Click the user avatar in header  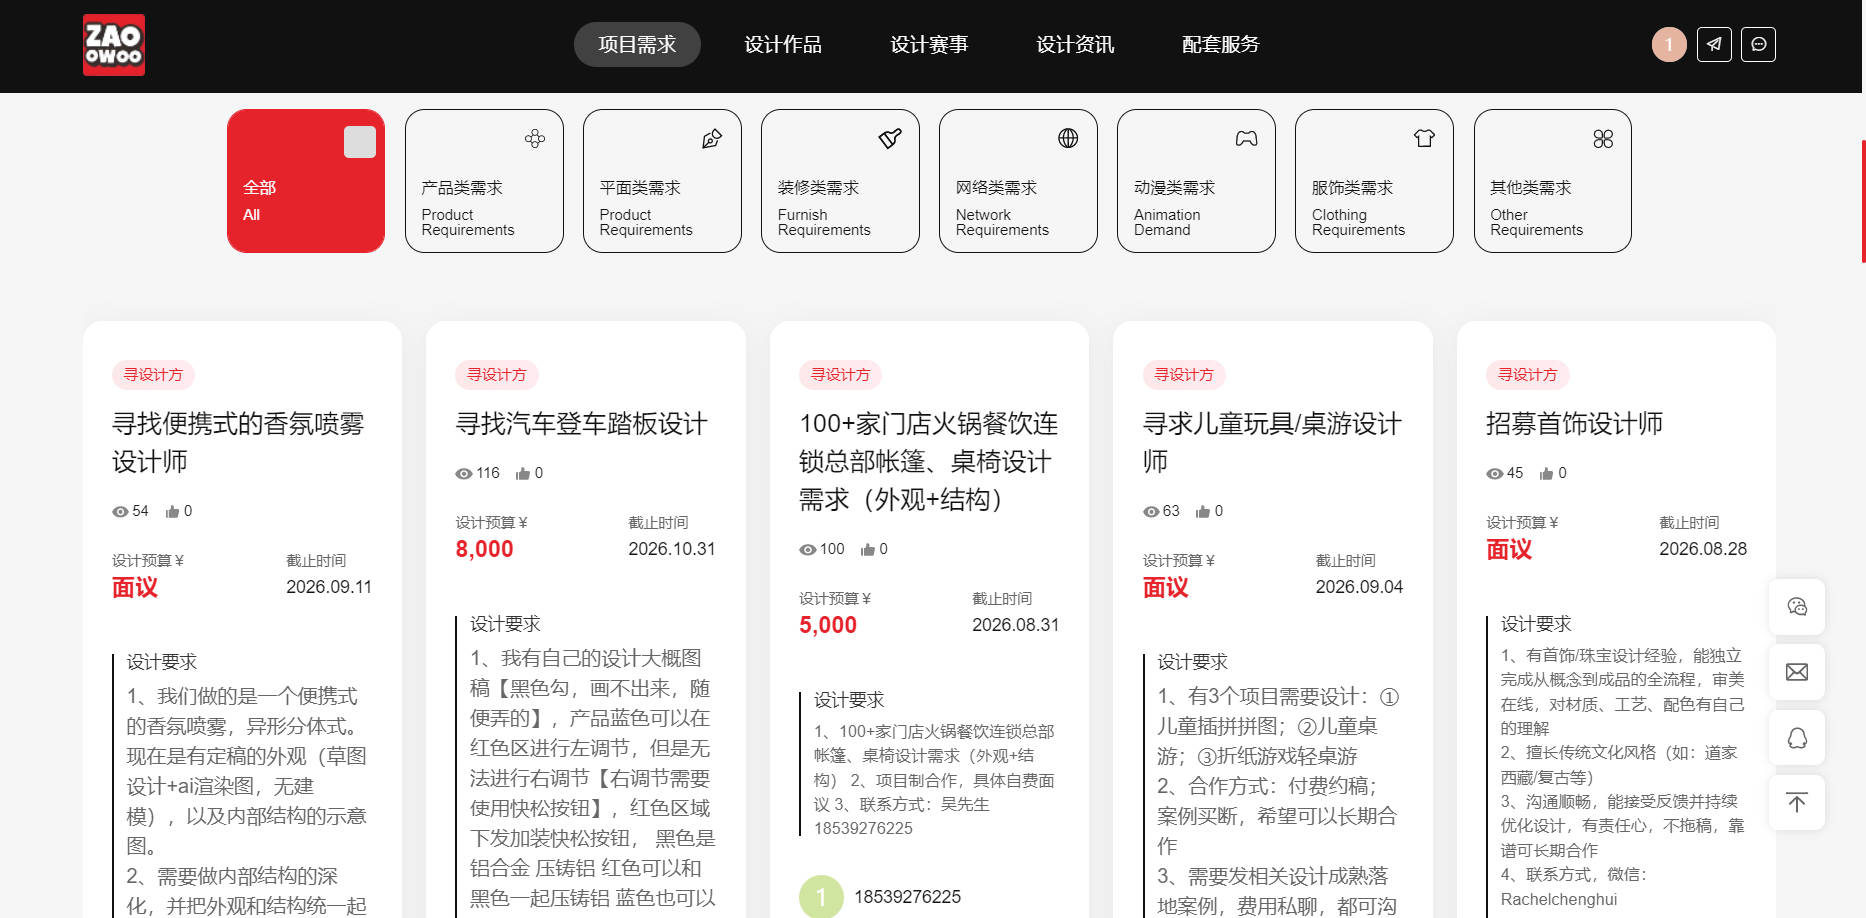[x=1669, y=44]
